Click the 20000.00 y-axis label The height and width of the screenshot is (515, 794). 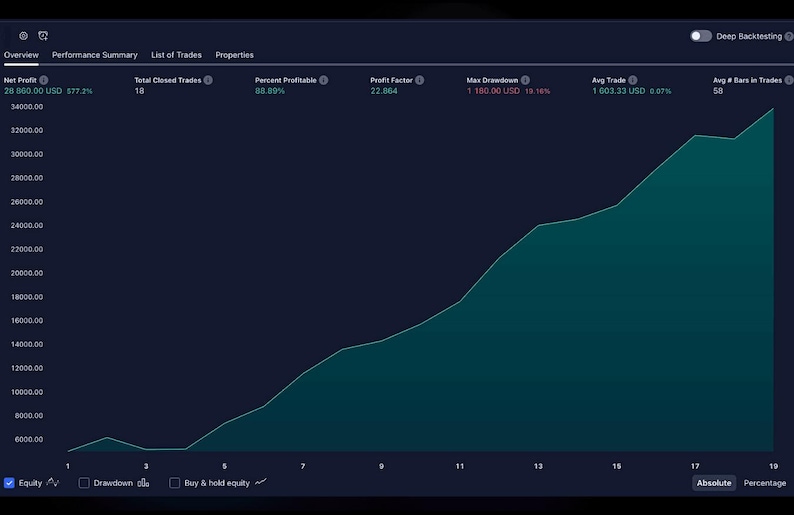pos(27,273)
